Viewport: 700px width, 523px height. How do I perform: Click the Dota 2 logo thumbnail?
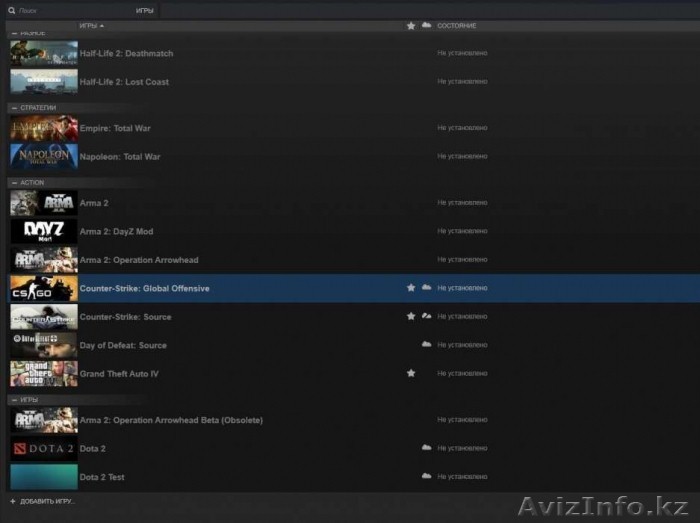coord(44,449)
